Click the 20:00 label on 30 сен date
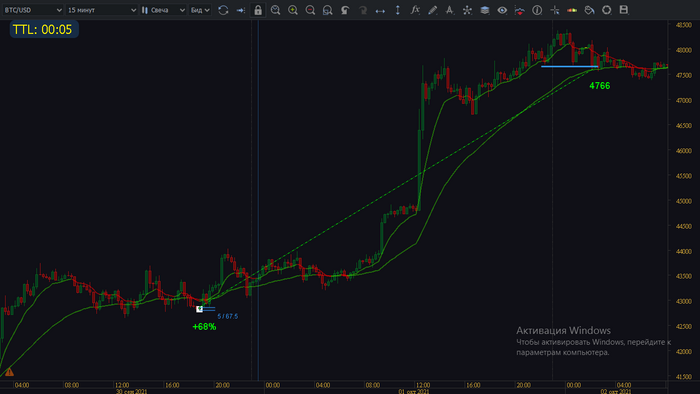This screenshot has height=394, width=700. (222, 385)
